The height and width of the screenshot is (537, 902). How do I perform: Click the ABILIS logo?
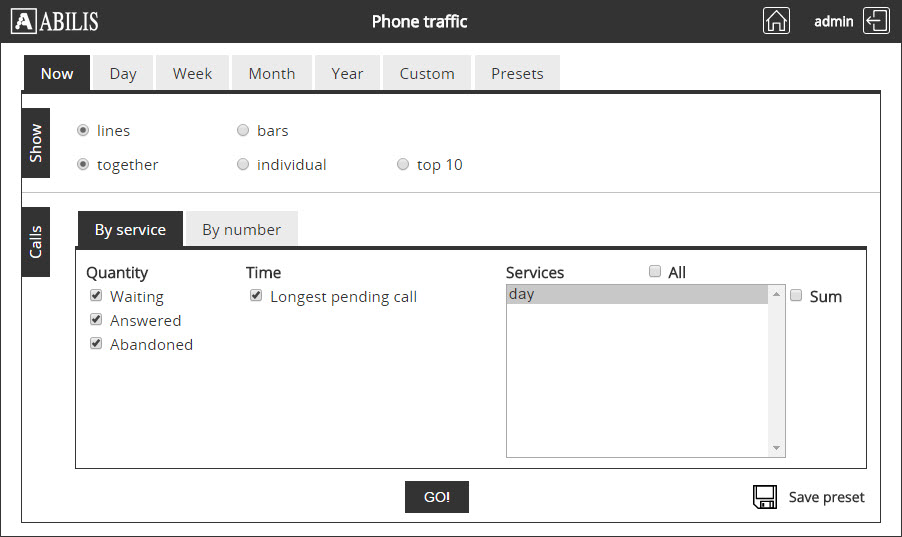[55, 21]
